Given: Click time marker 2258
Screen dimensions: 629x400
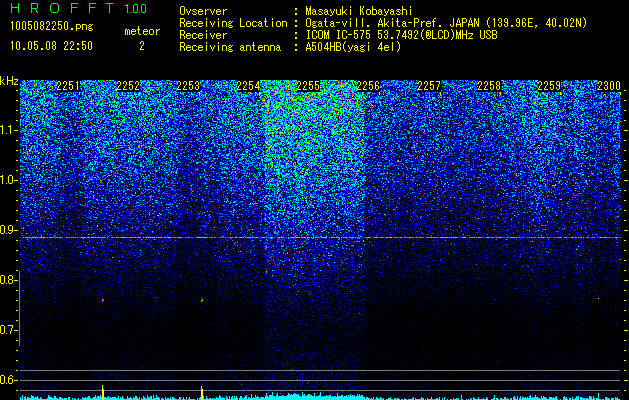Looking at the screenshot, I should click(x=489, y=86).
